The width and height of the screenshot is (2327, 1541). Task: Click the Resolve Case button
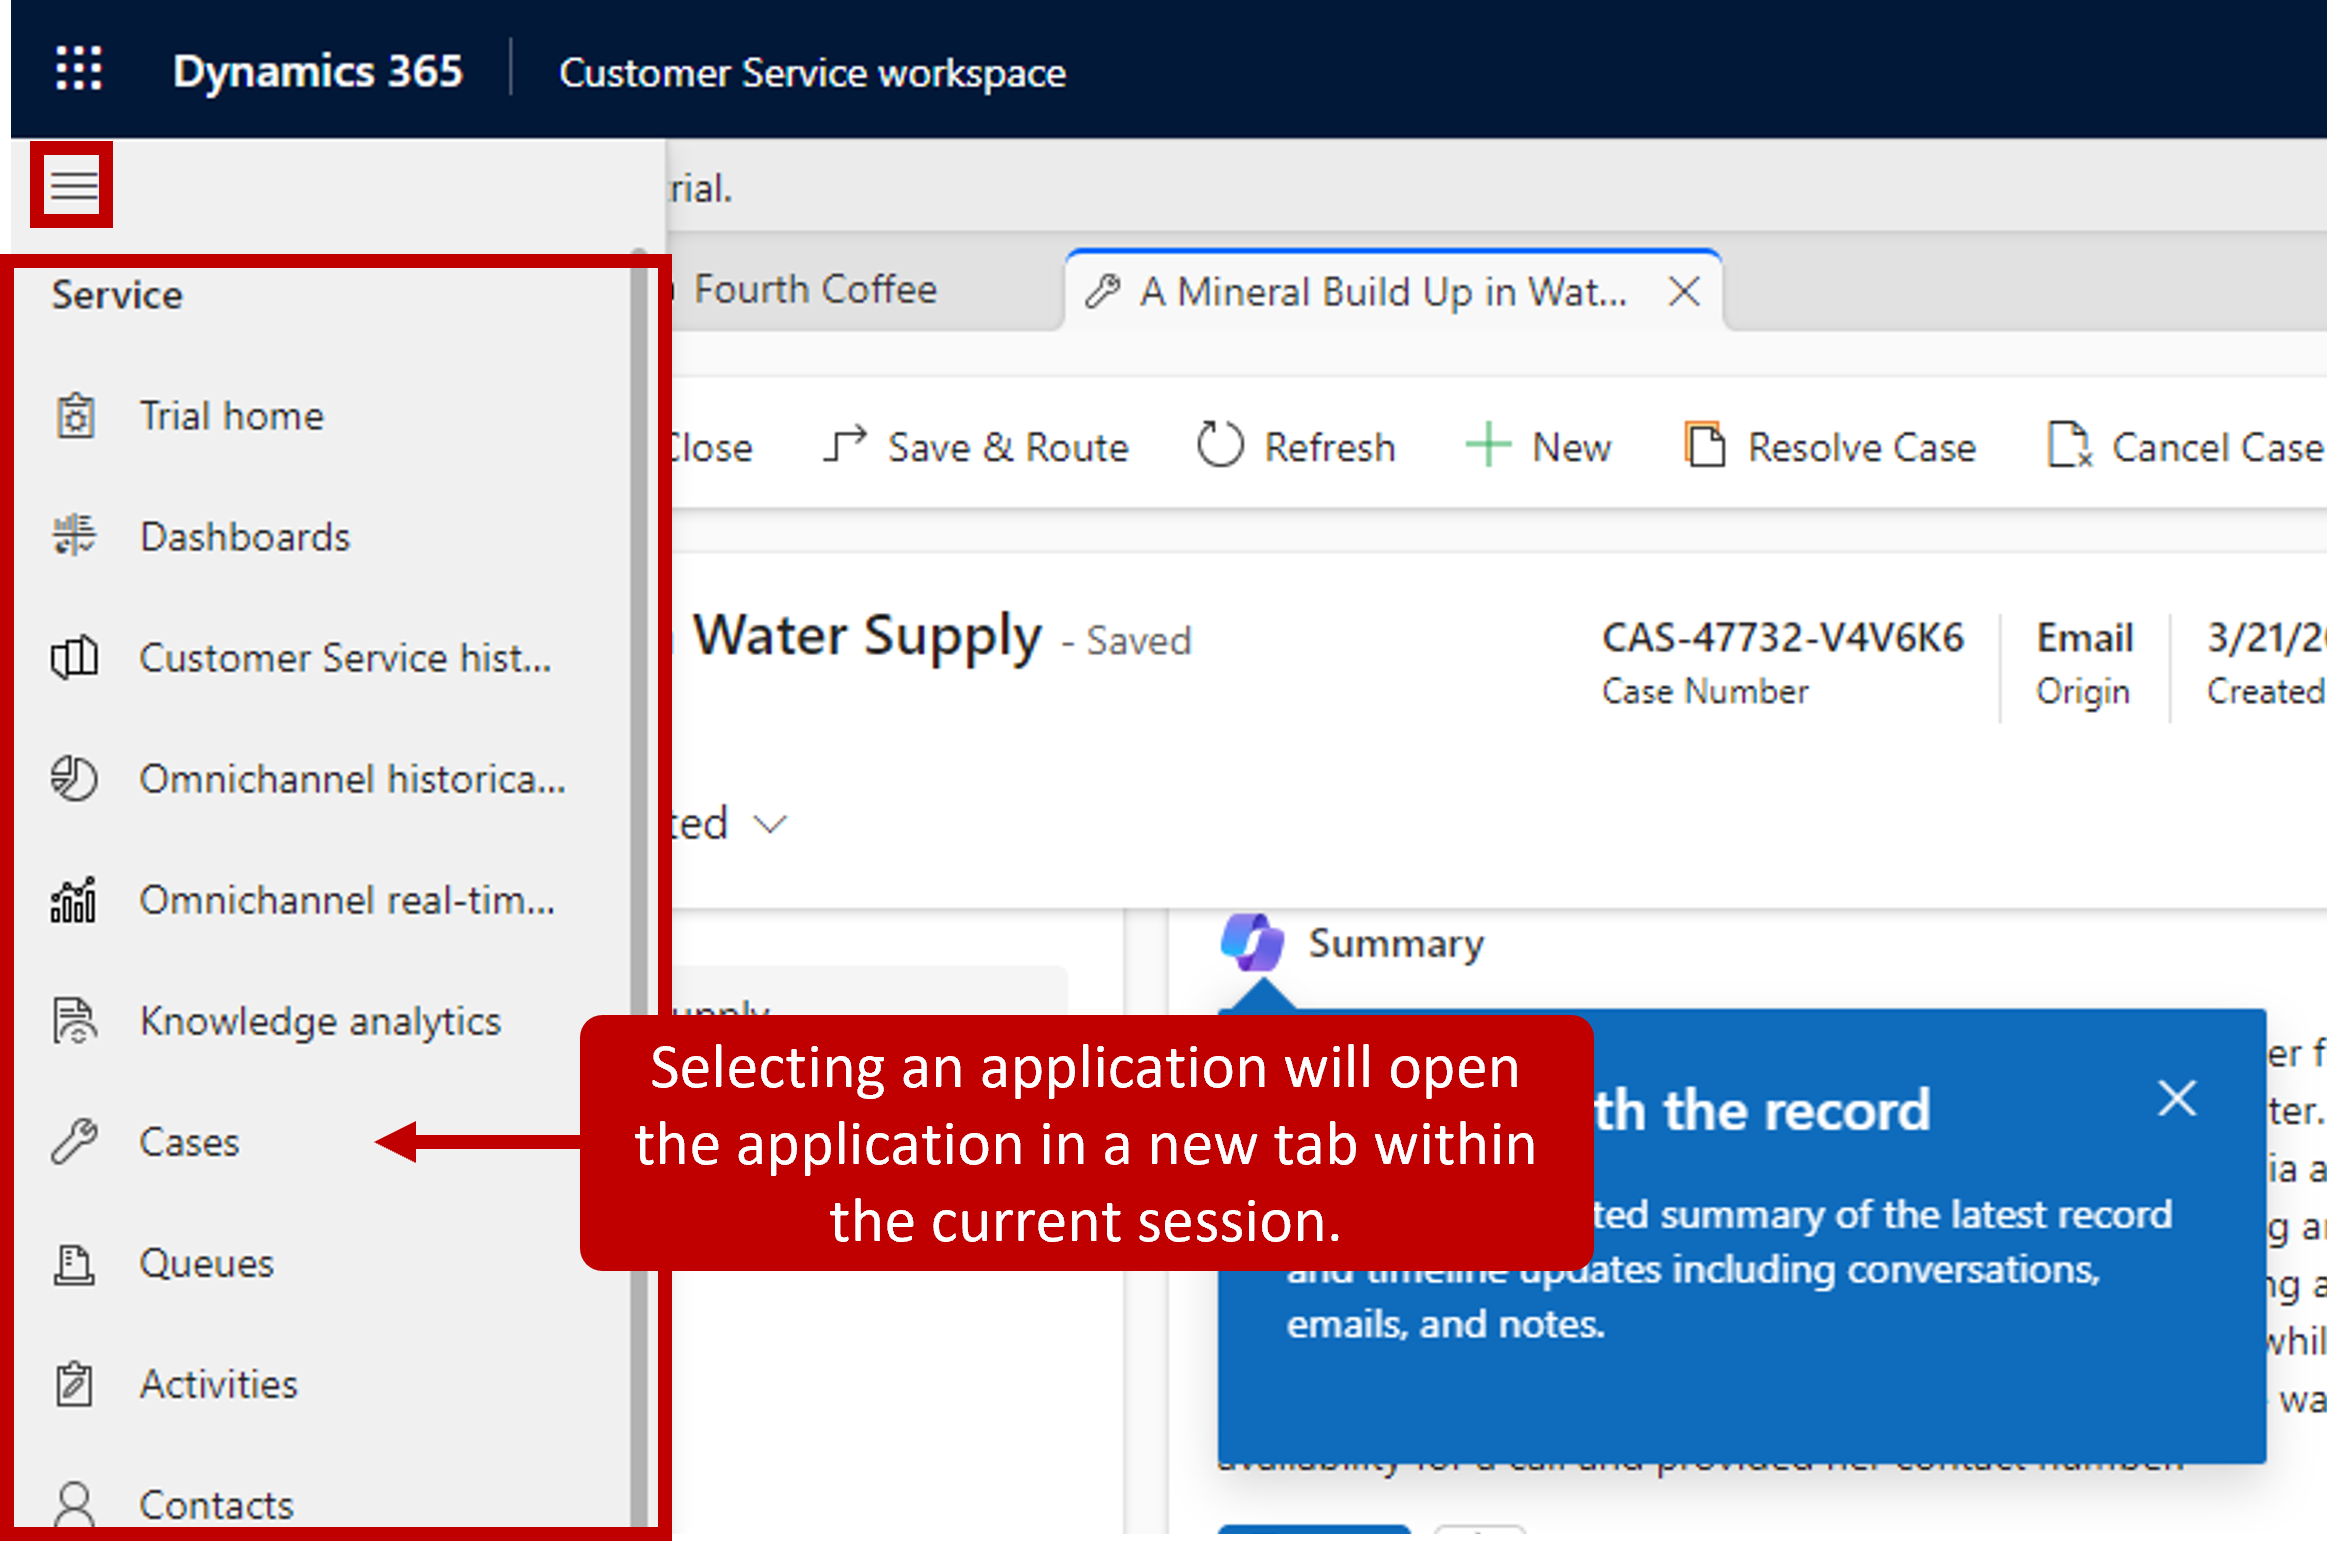point(1831,446)
